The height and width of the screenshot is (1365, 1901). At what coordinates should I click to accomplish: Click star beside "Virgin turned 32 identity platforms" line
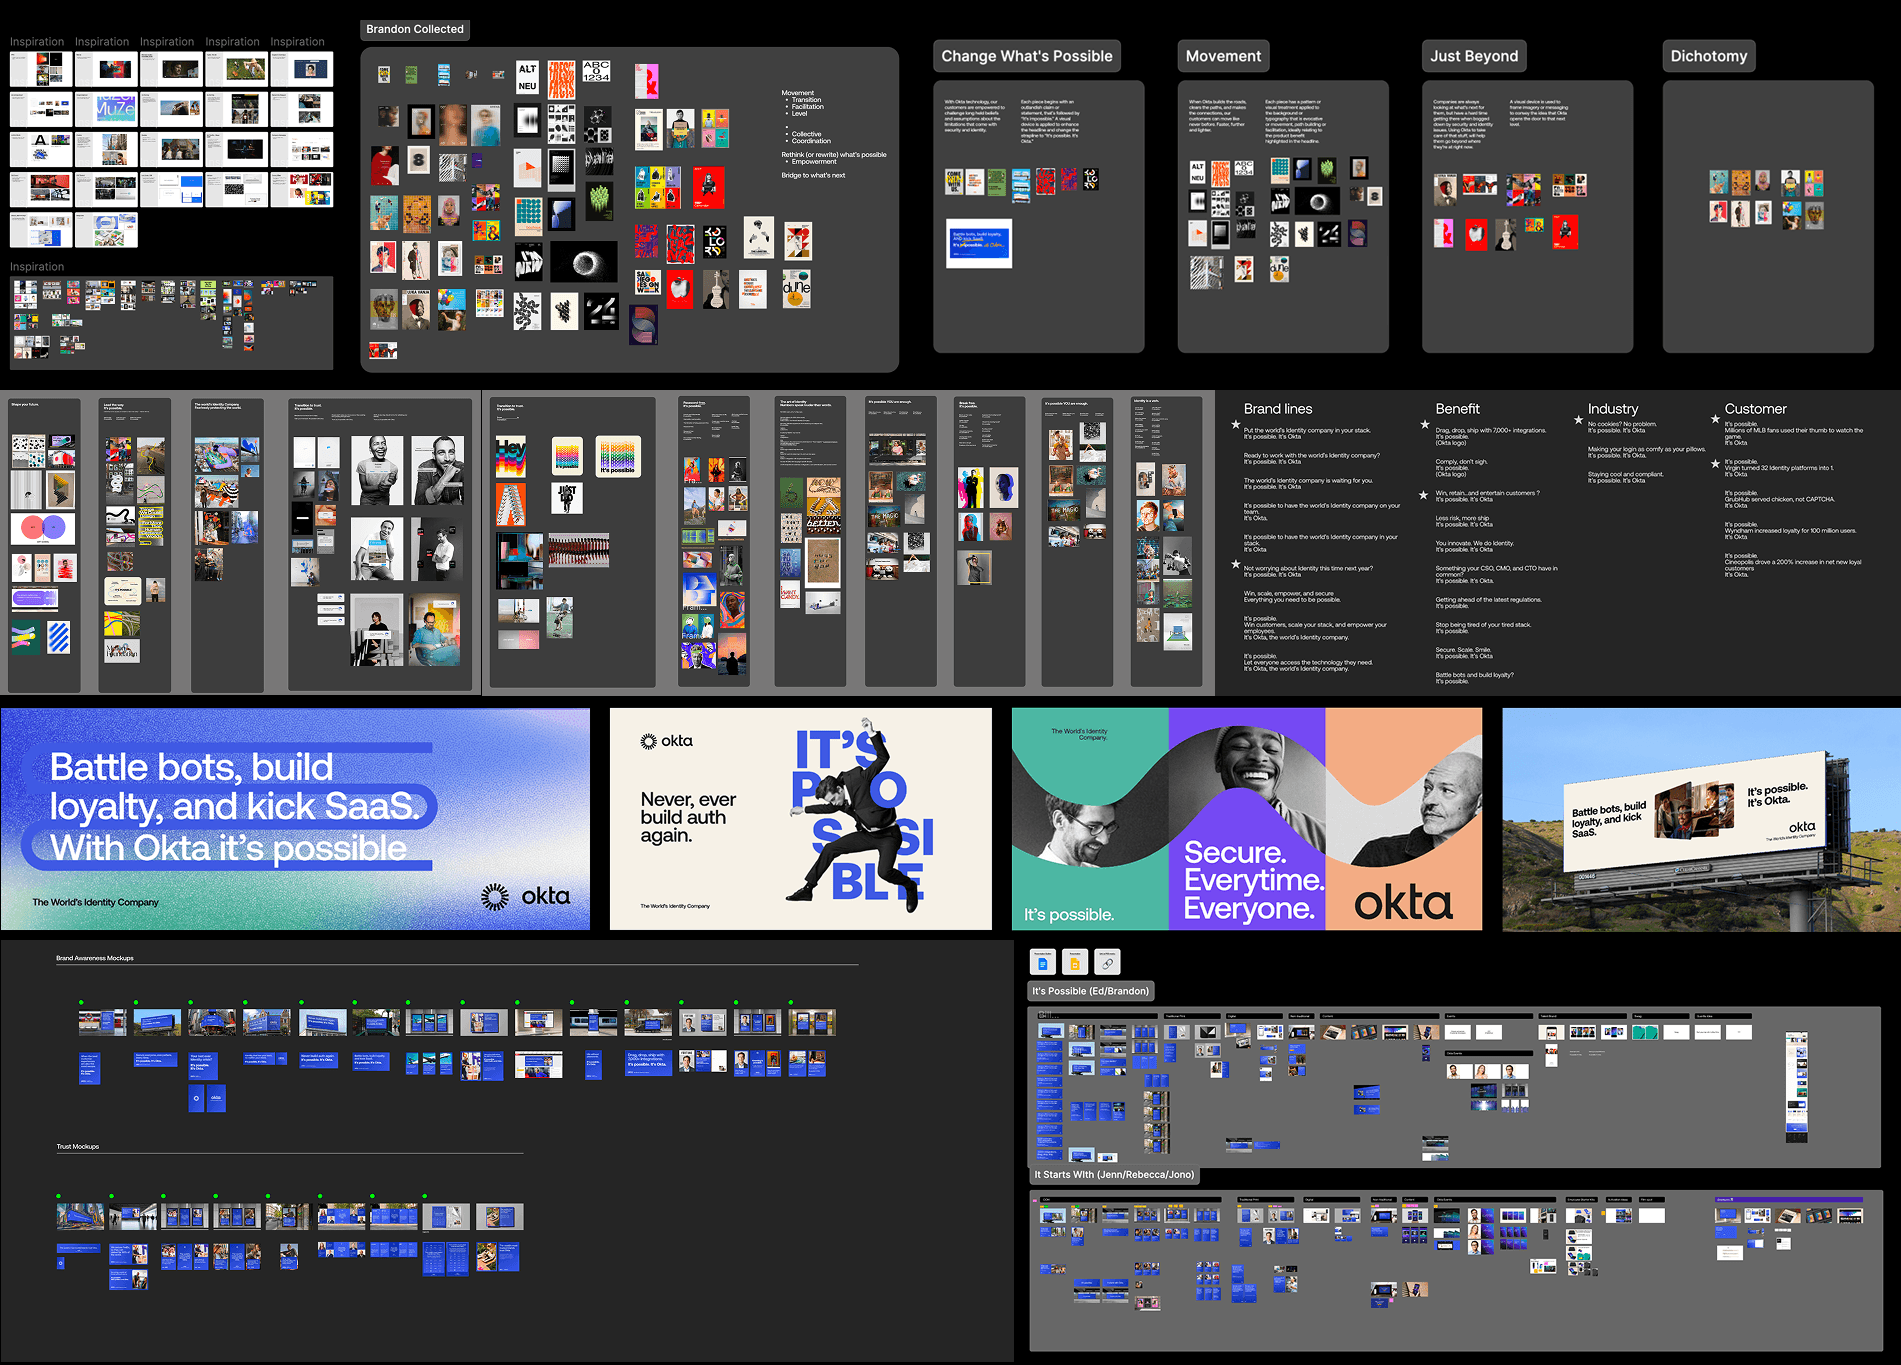[1715, 463]
